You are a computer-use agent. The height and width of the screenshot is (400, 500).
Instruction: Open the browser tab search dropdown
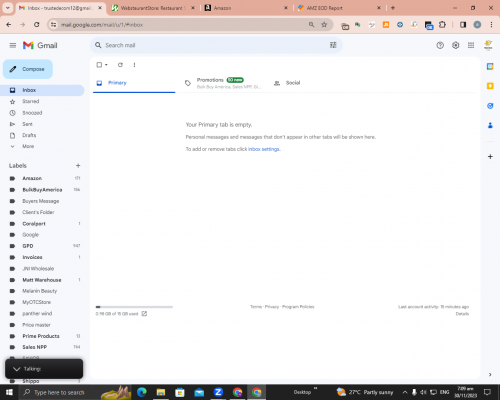[7, 8]
